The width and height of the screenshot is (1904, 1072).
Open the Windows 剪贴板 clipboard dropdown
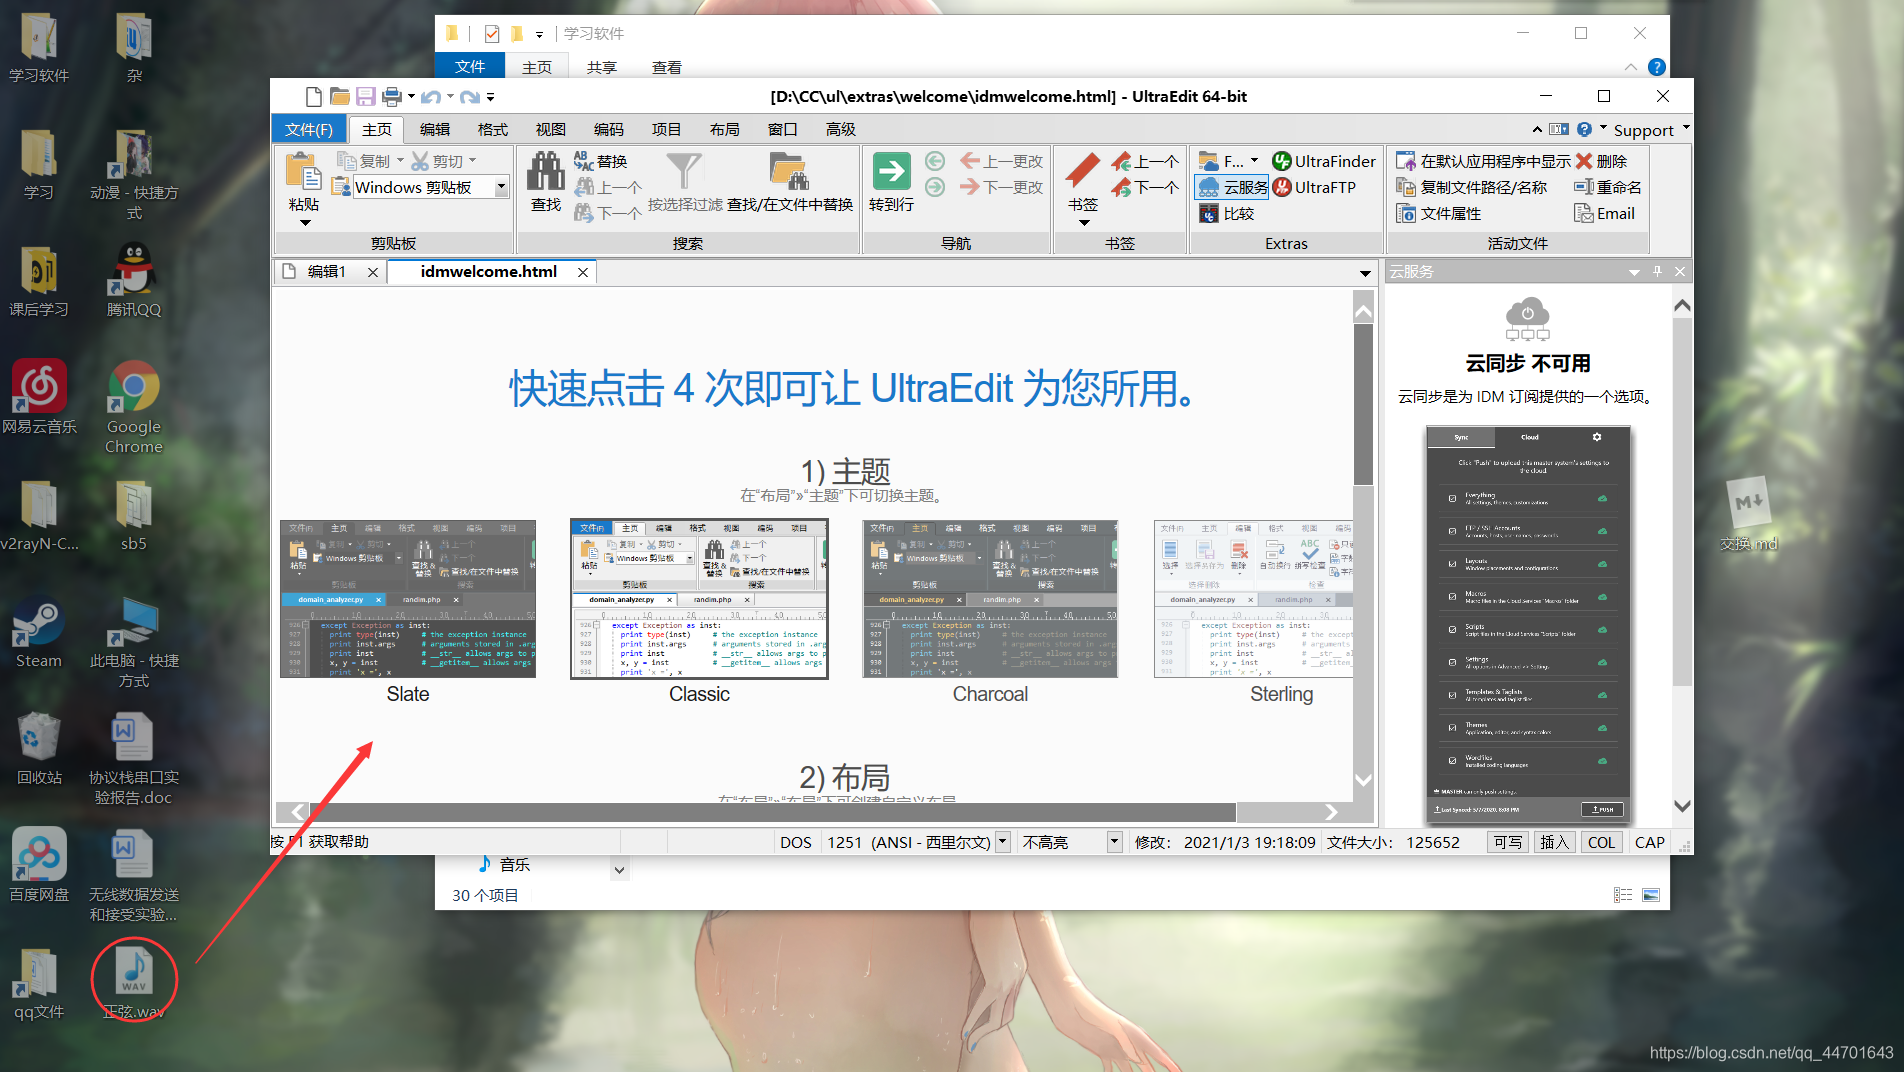[x=501, y=187]
